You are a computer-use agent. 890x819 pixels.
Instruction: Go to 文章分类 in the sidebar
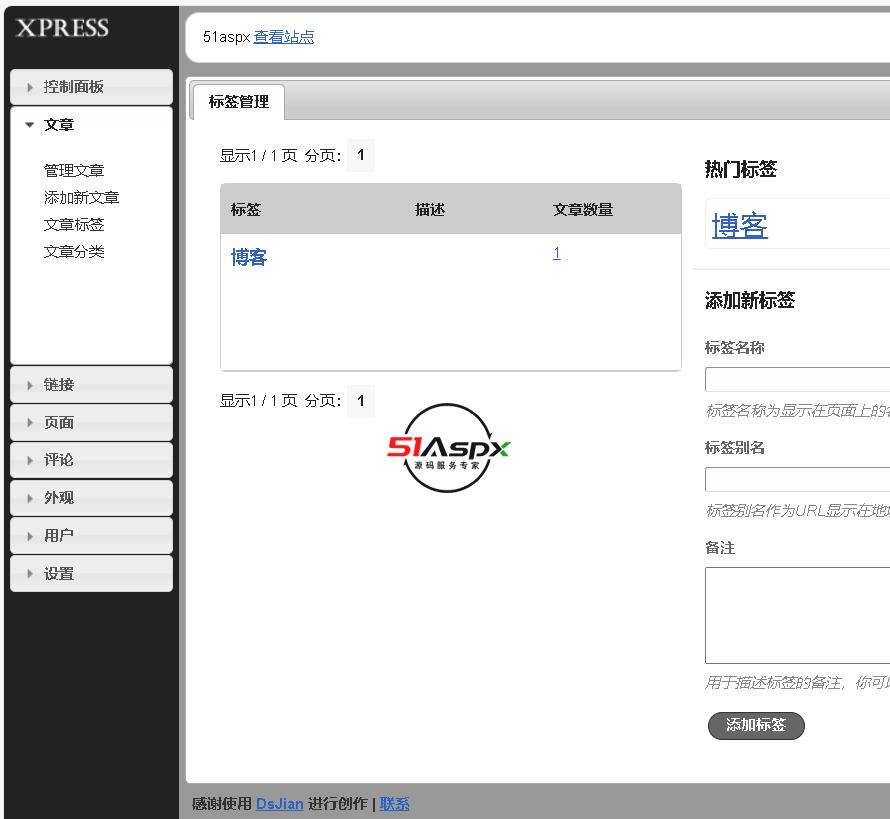click(74, 252)
